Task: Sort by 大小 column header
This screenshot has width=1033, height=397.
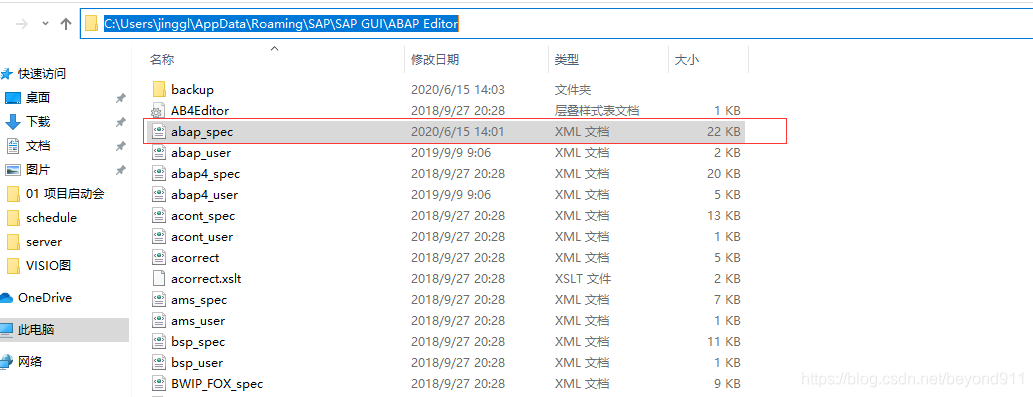Action: click(686, 60)
